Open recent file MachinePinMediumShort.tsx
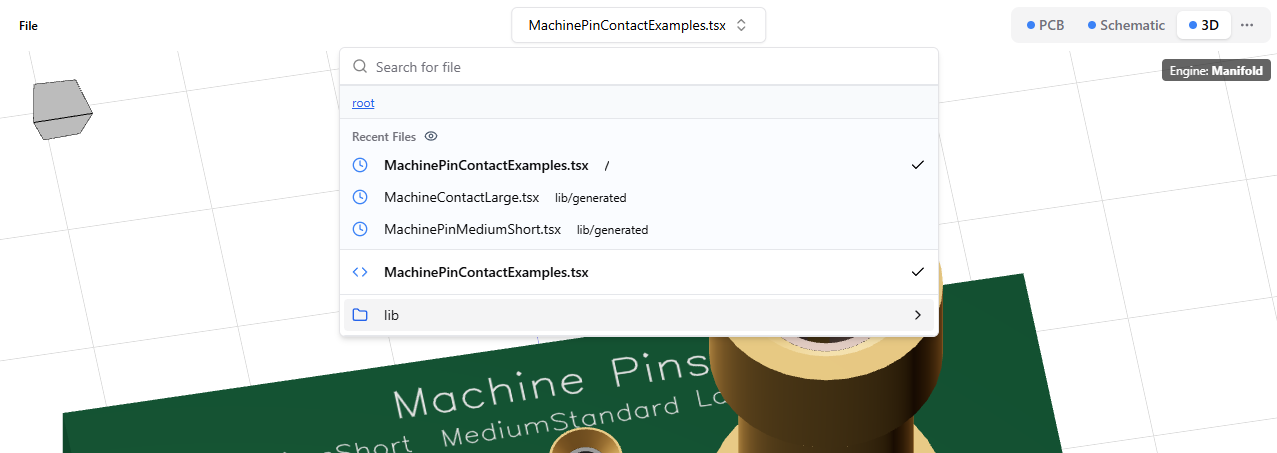This screenshot has height=453, width=1277. (639, 229)
